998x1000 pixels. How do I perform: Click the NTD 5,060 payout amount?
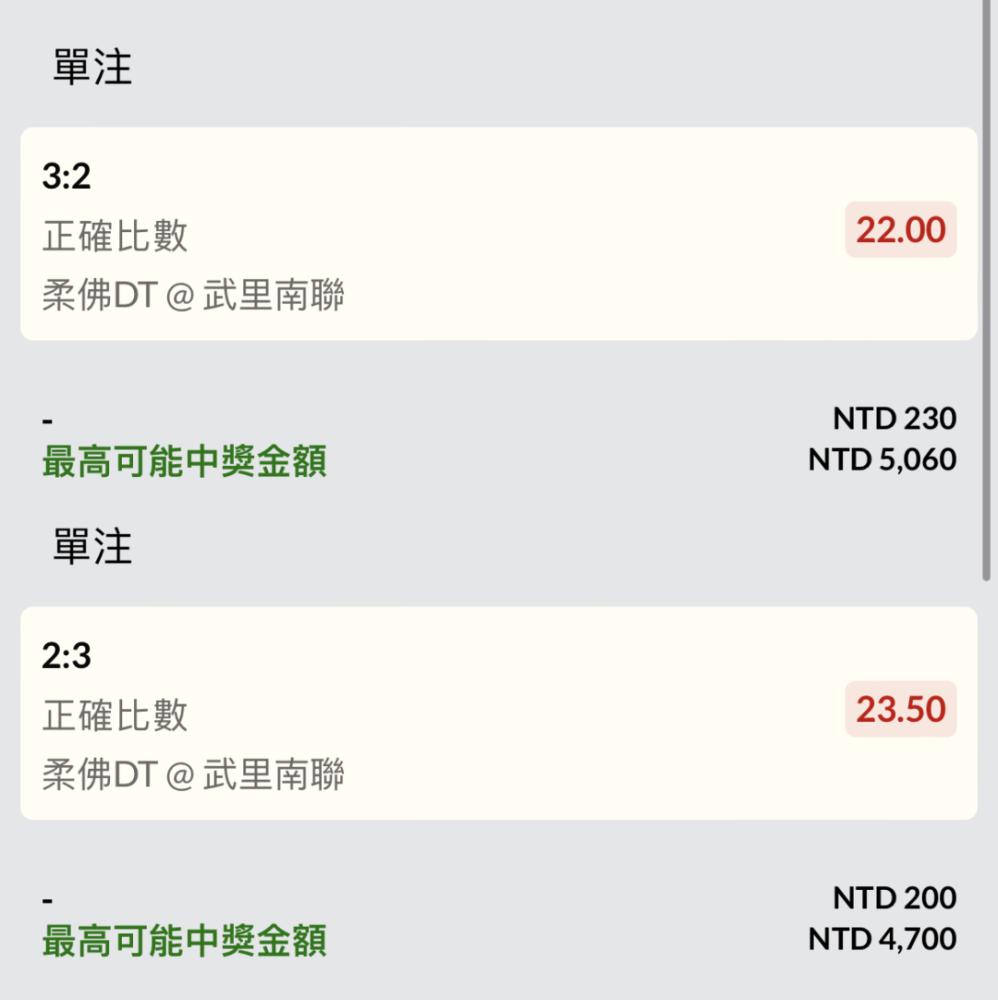[x=882, y=459]
